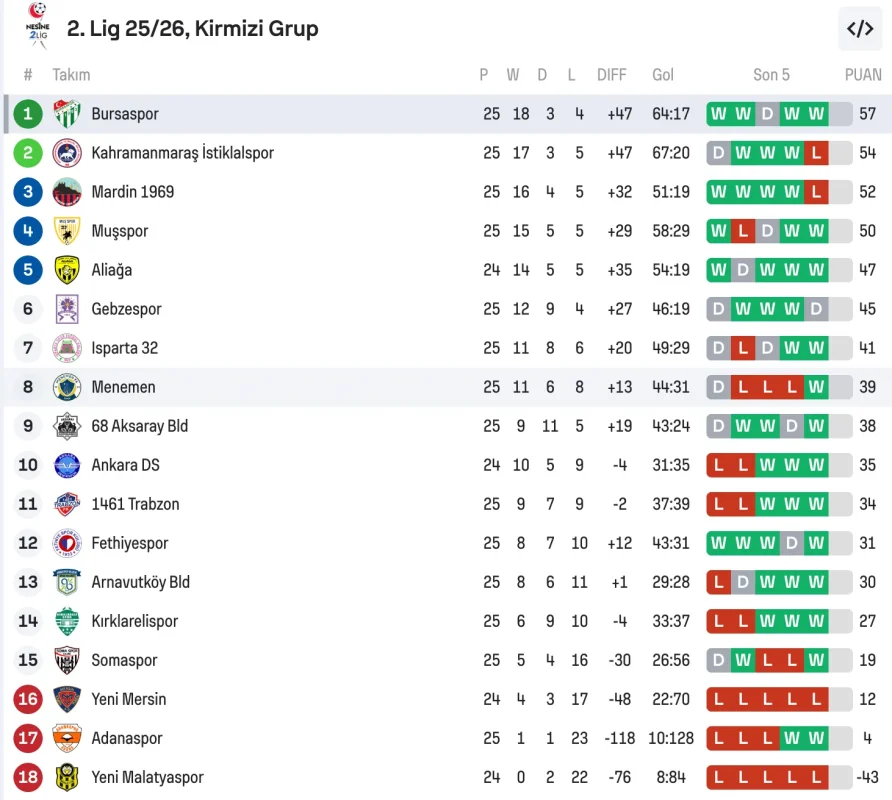Click the Kahramanmaraş İstiklalspor club crest
This screenshot has width=892, height=800.
67,153
